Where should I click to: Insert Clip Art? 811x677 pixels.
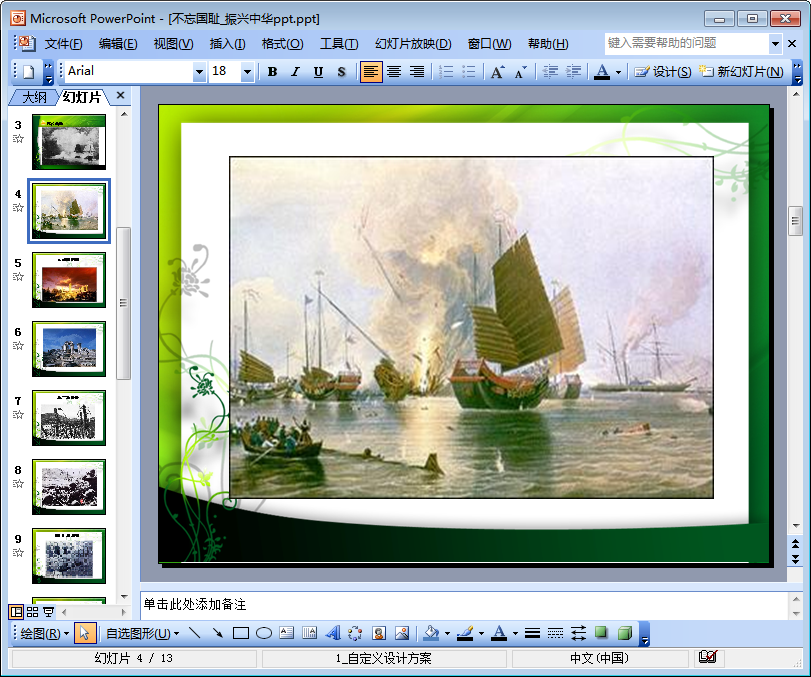click(379, 633)
